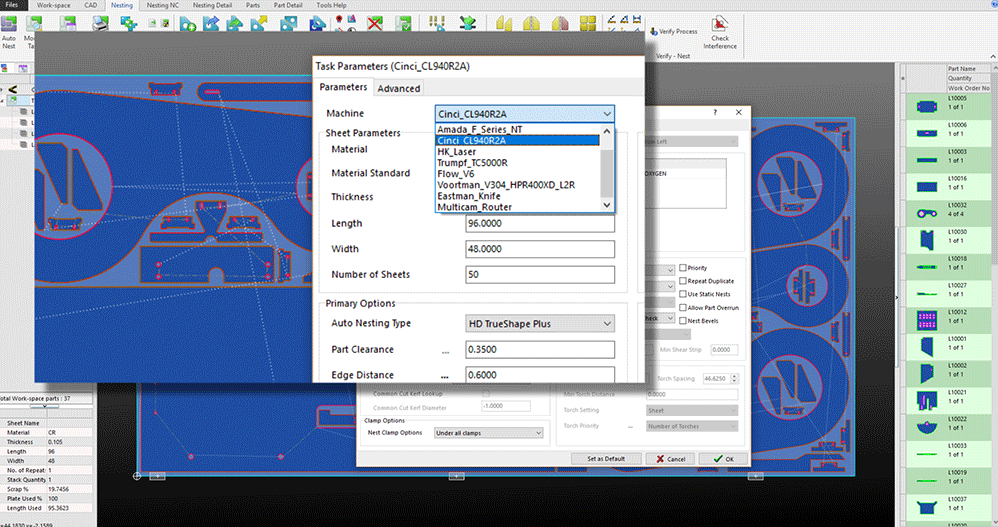The width and height of the screenshot is (998, 527).
Task: Switch to Nesting NC ribbon tab
Action: click(x=163, y=5)
